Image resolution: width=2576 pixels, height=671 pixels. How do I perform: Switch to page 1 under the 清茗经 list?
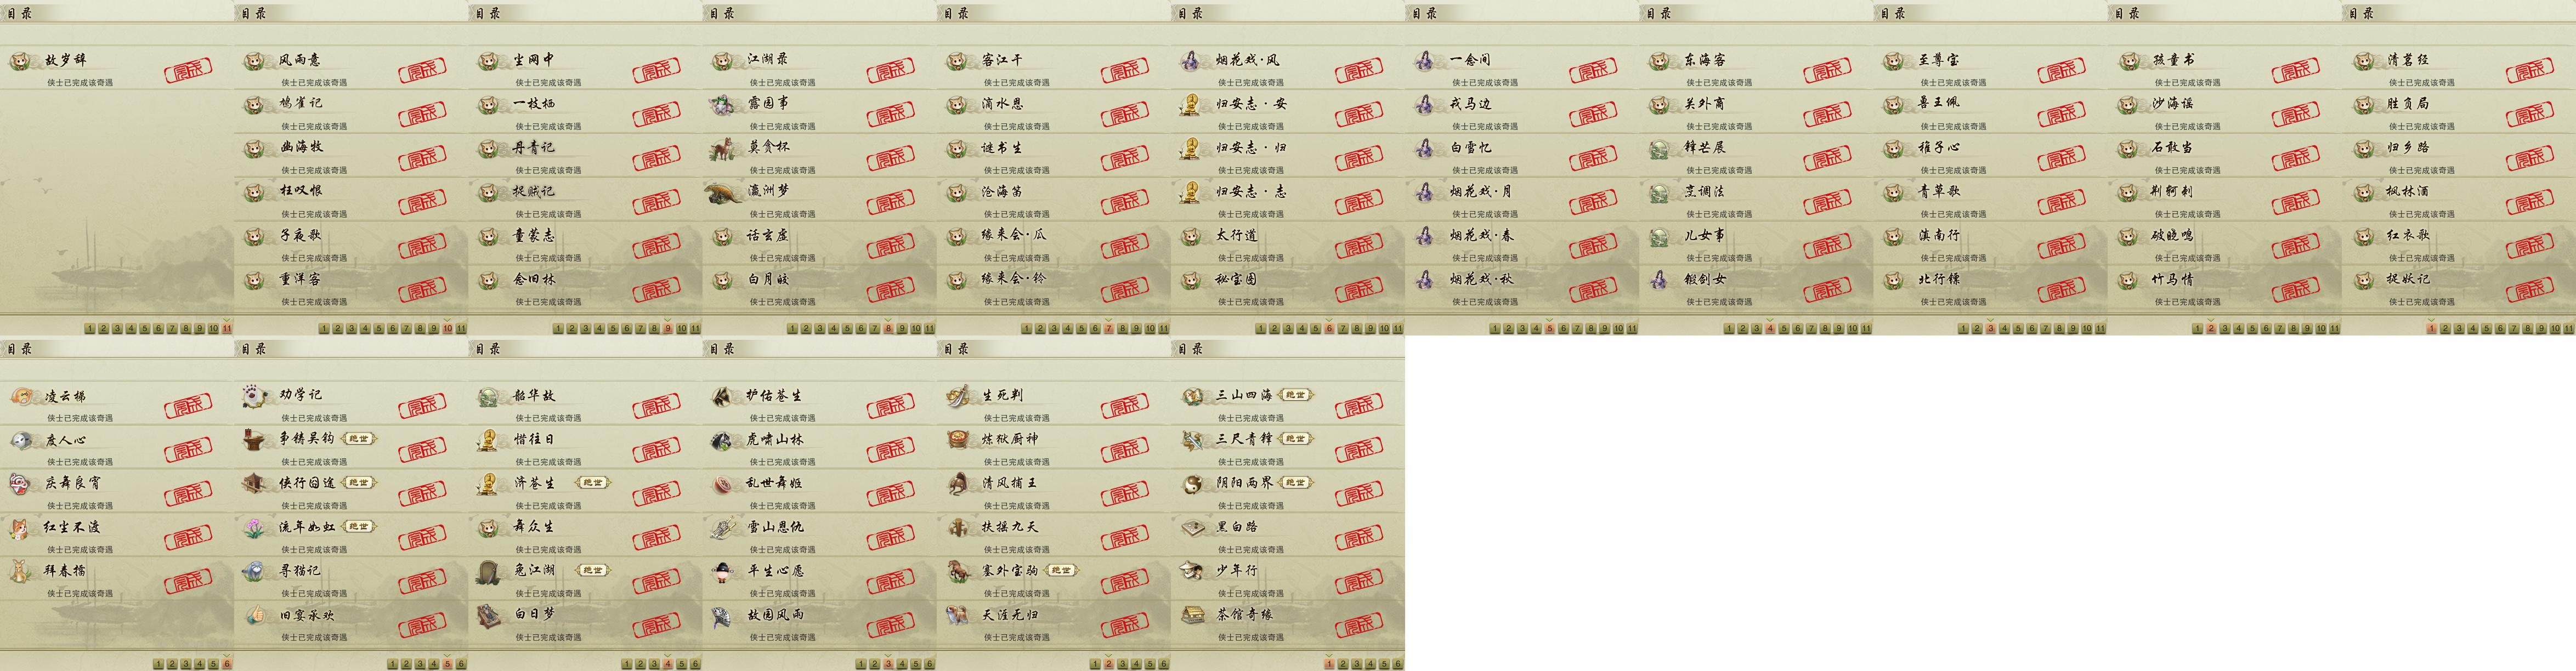click(2432, 328)
